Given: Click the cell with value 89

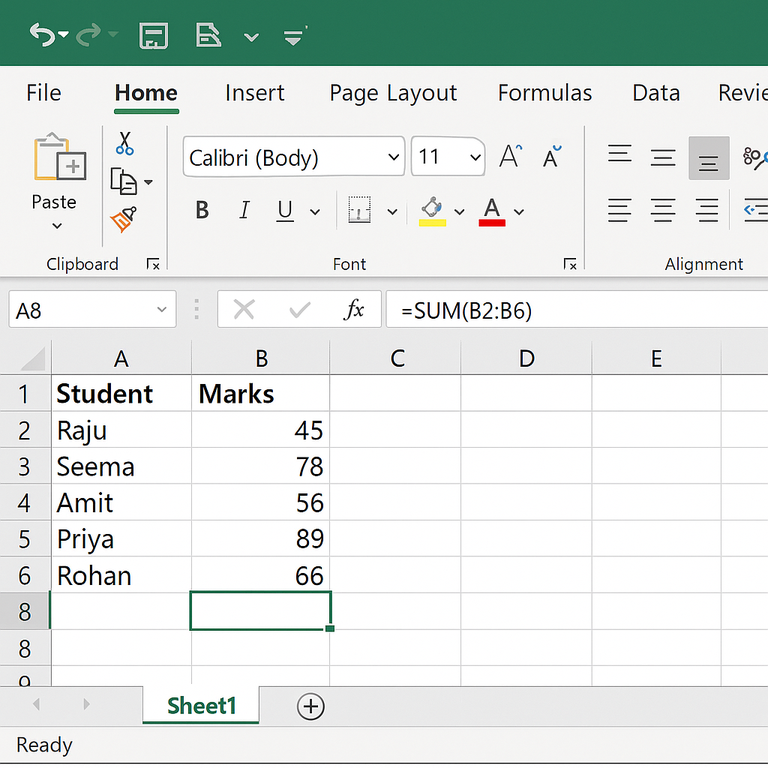Looking at the screenshot, I should [x=261, y=539].
